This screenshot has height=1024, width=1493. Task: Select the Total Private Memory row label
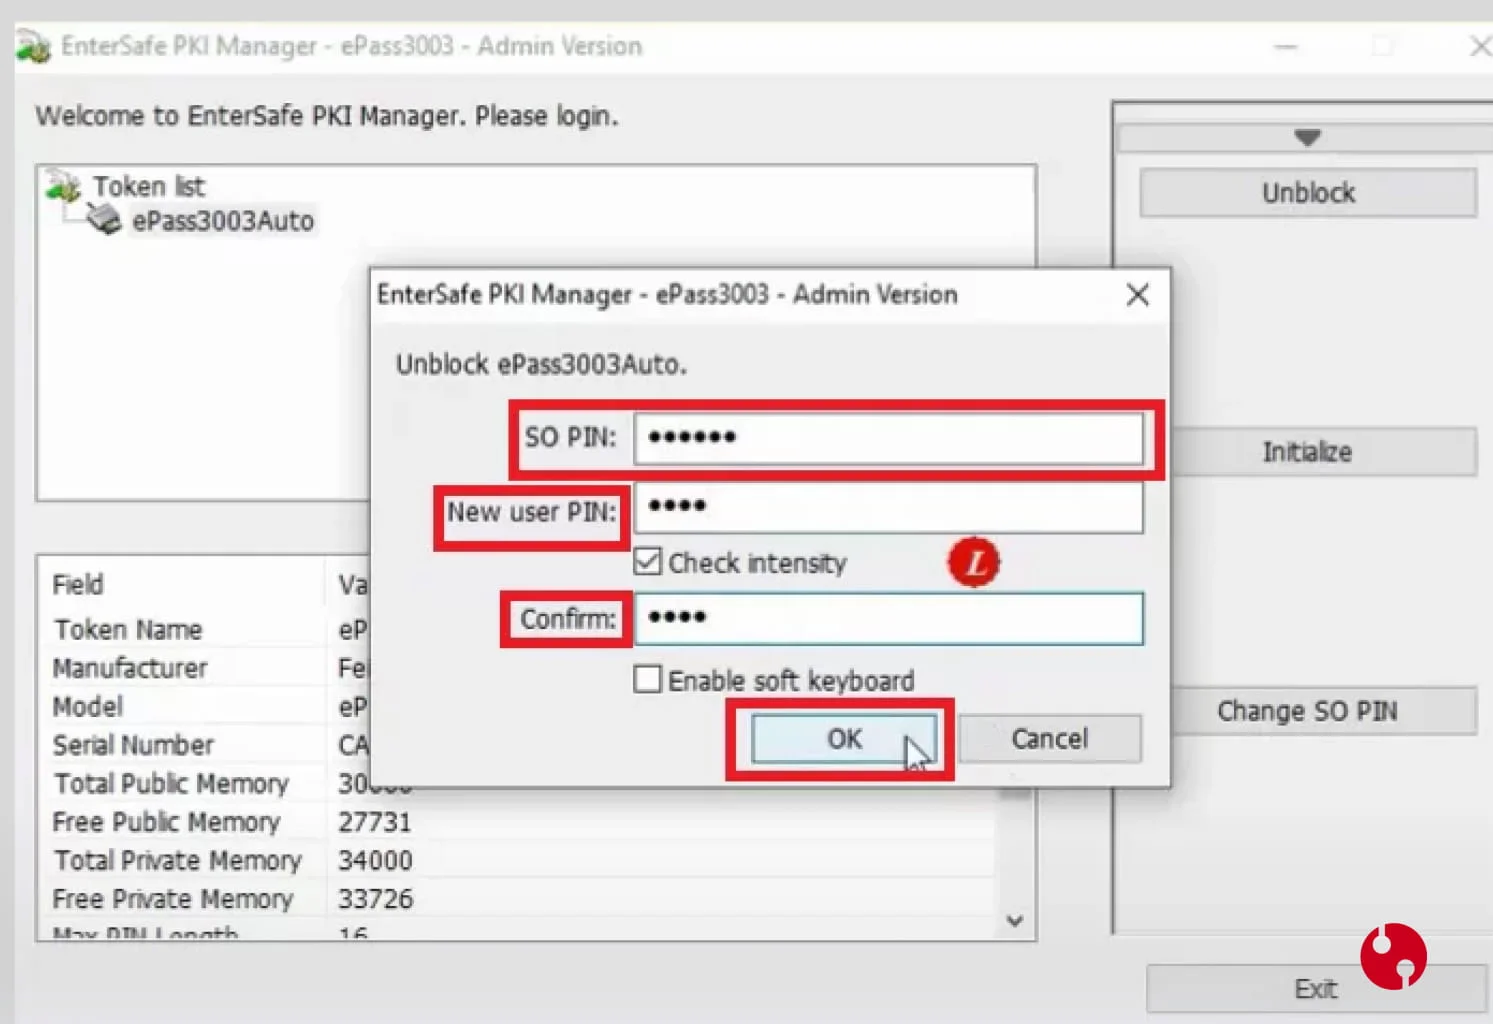tap(177, 861)
